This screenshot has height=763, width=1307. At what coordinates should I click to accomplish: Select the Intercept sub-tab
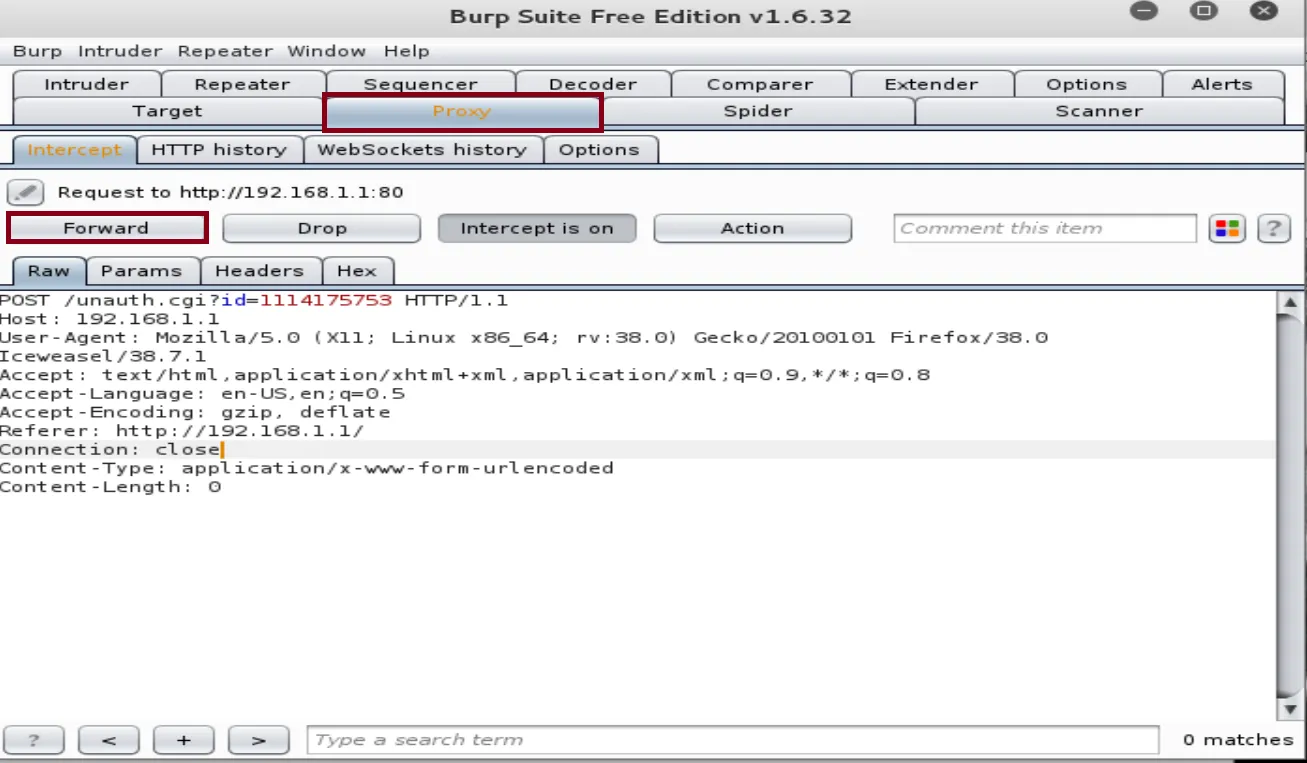click(x=74, y=150)
